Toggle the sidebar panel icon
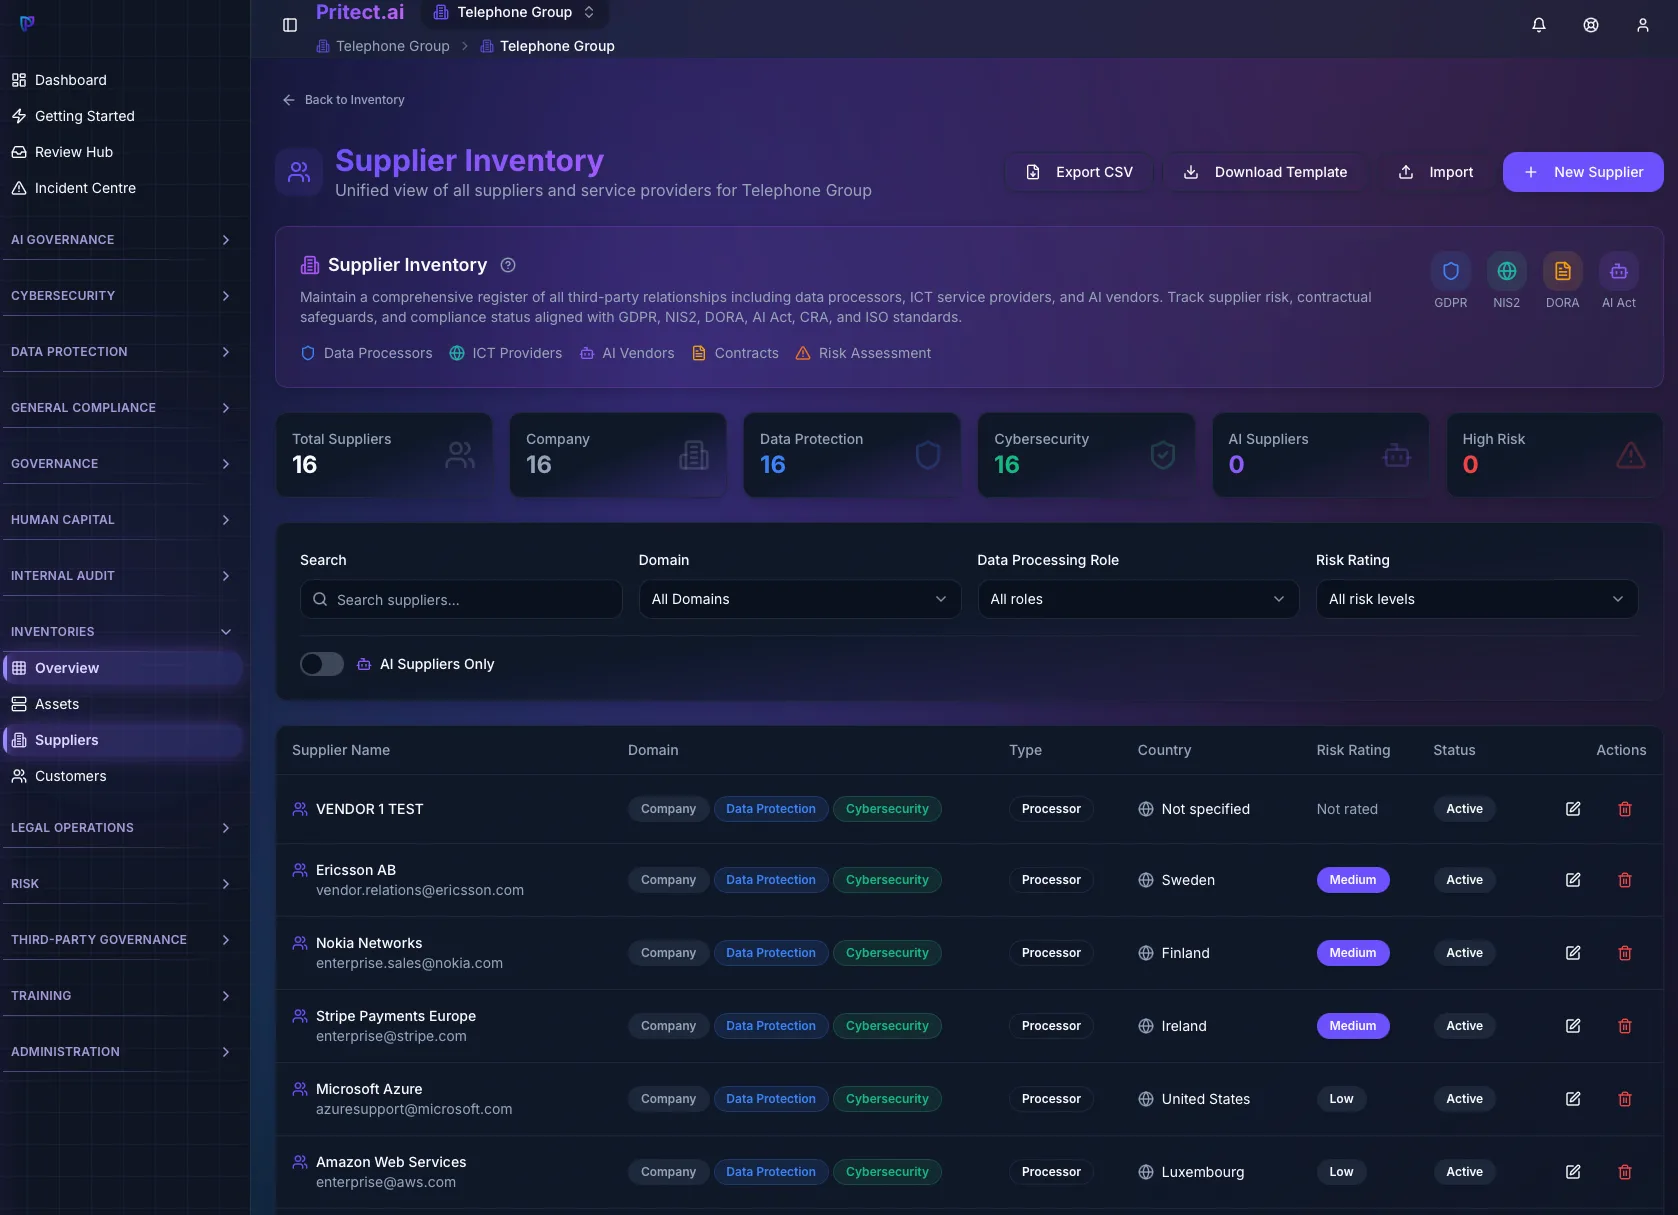The image size is (1678, 1215). pyautogui.click(x=290, y=25)
